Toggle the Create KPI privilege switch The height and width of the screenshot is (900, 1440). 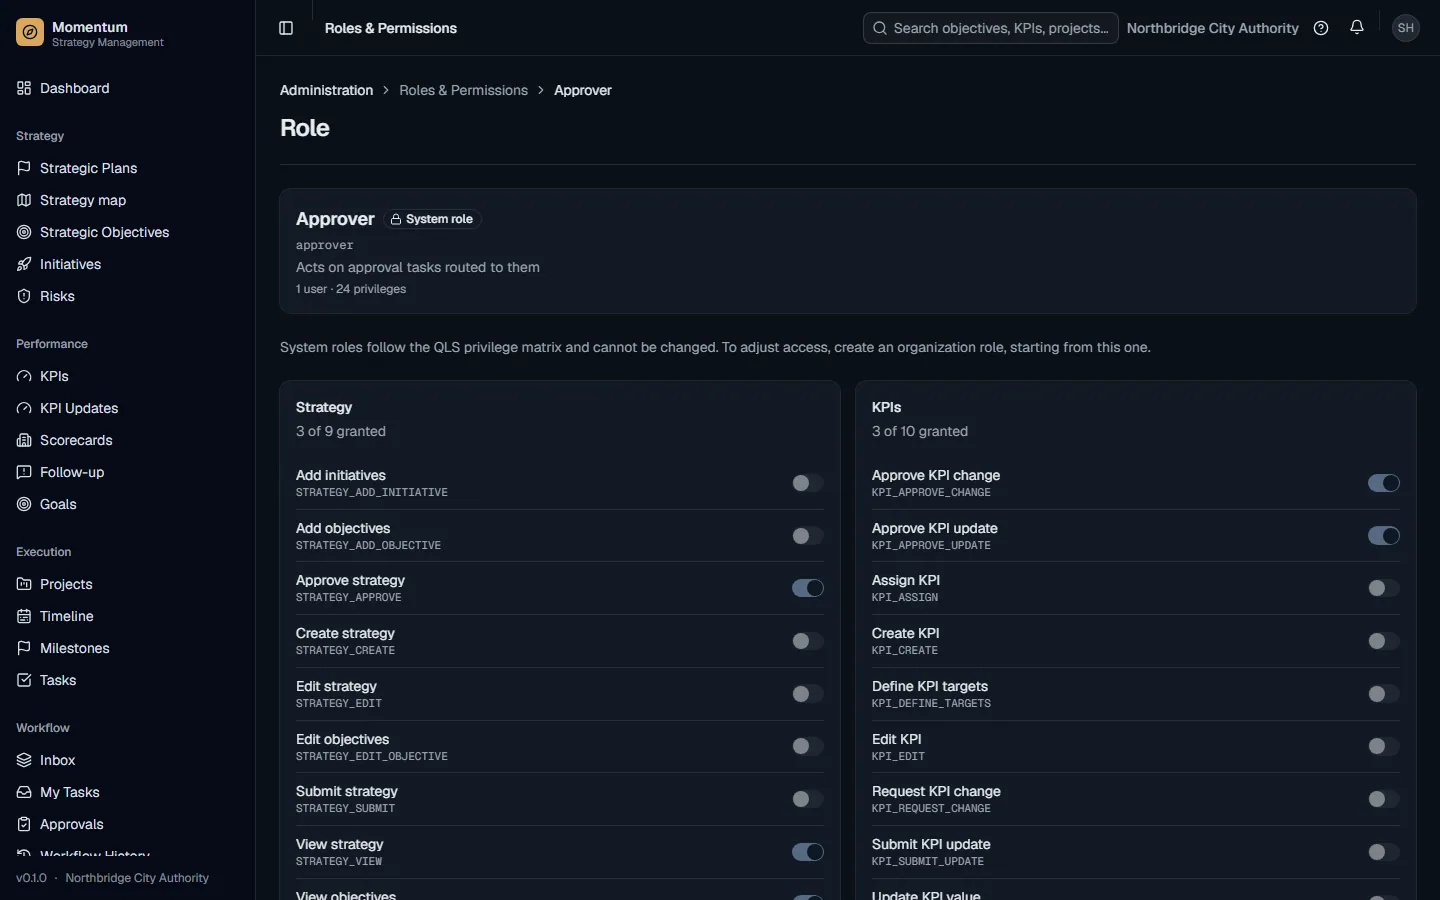(1384, 641)
